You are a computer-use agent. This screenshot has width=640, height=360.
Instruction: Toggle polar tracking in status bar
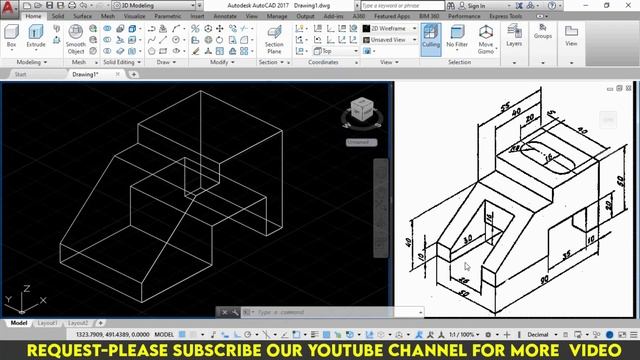pos(247,334)
